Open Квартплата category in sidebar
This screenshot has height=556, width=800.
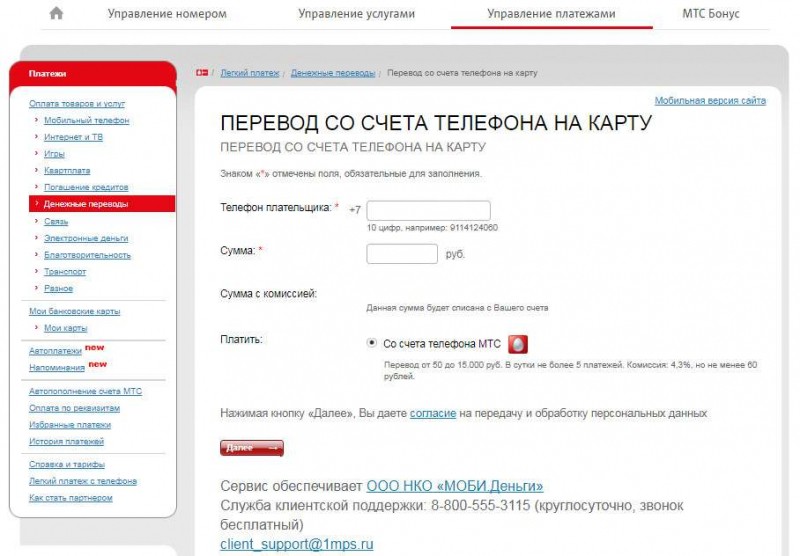pyautogui.click(x=67, y=171)
